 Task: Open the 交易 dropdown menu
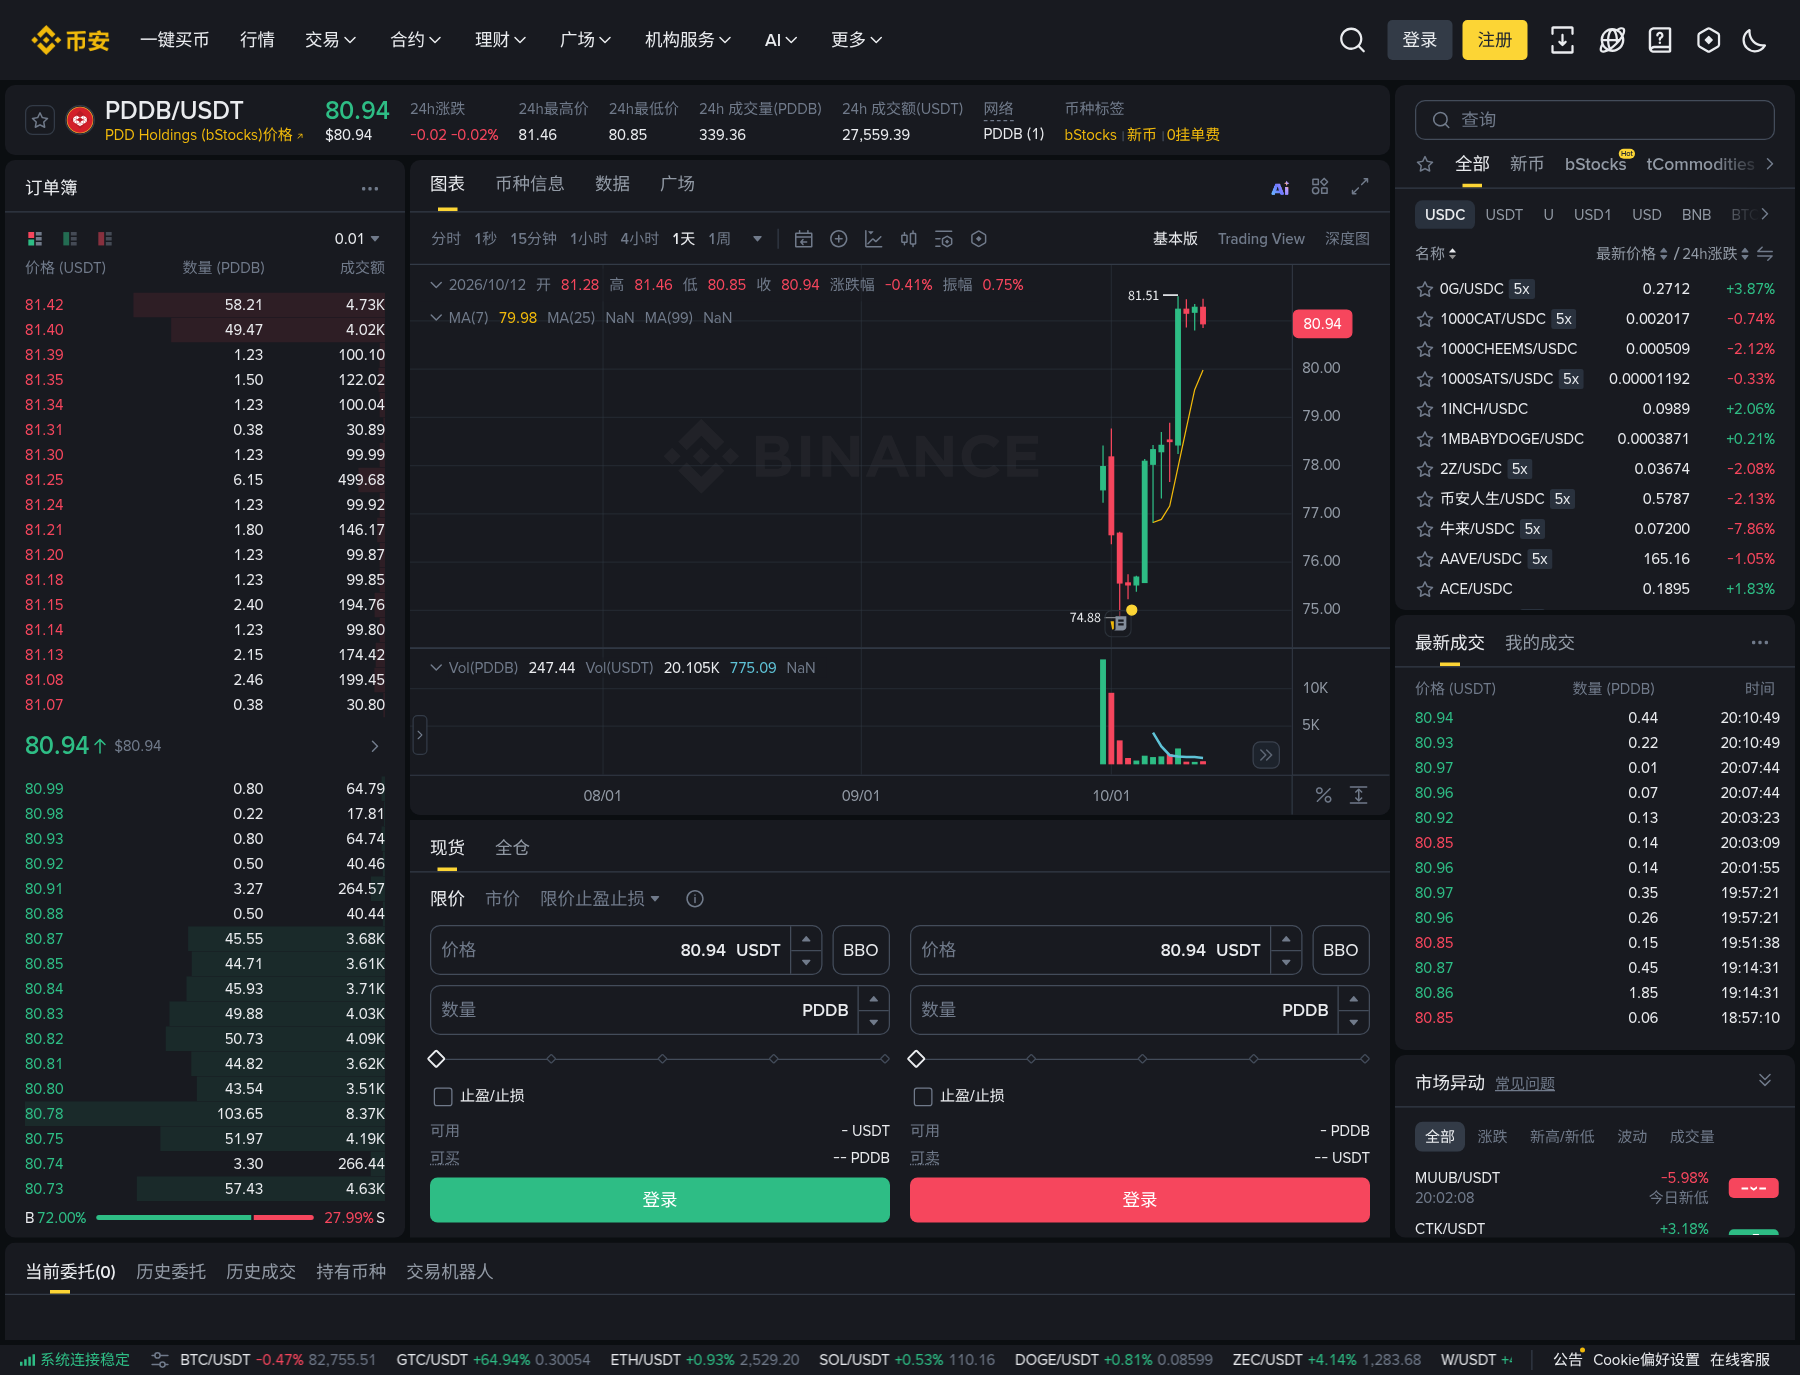(330, 40)
